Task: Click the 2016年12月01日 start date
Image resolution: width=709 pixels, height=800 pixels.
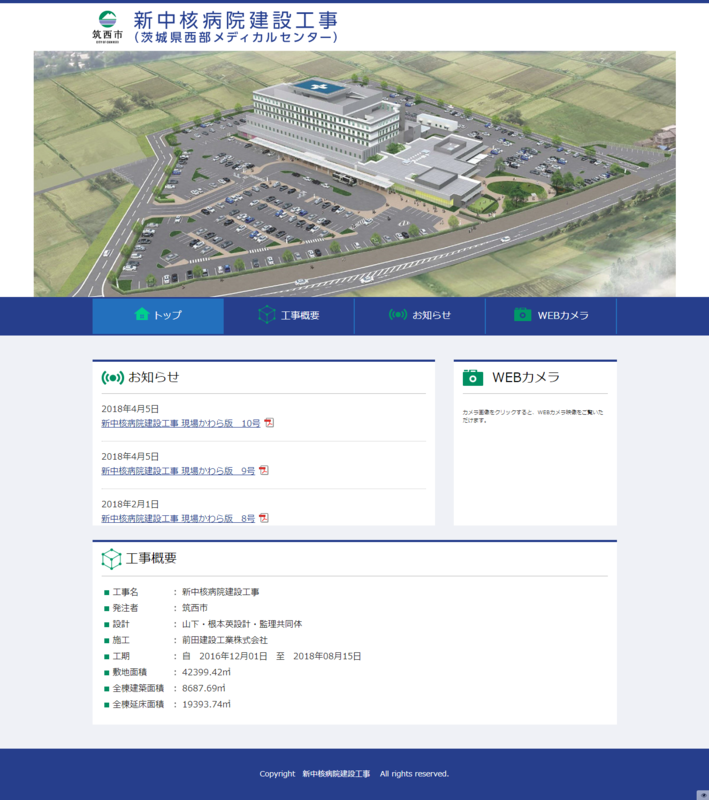Action: pyautogui.click(x=233, y=656)
